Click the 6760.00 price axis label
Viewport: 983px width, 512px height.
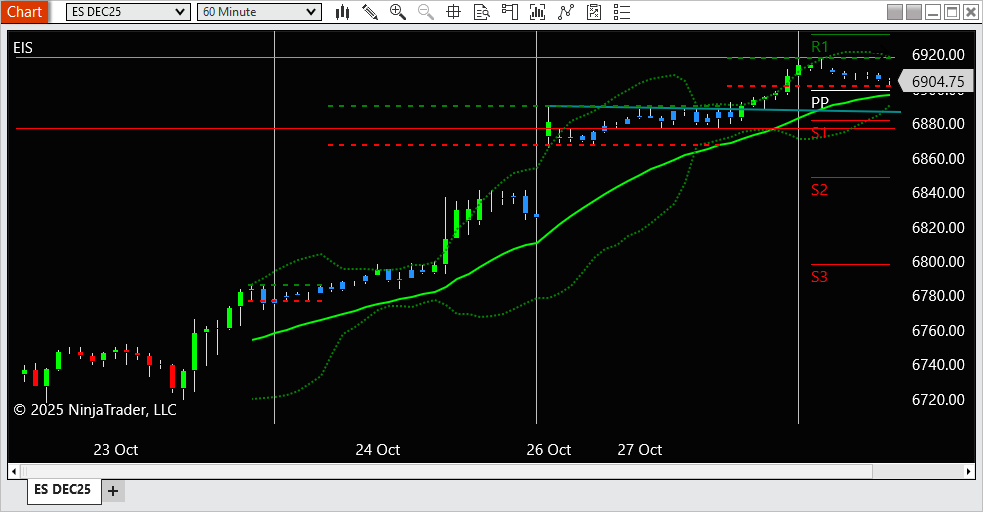(x=938, y=330)
